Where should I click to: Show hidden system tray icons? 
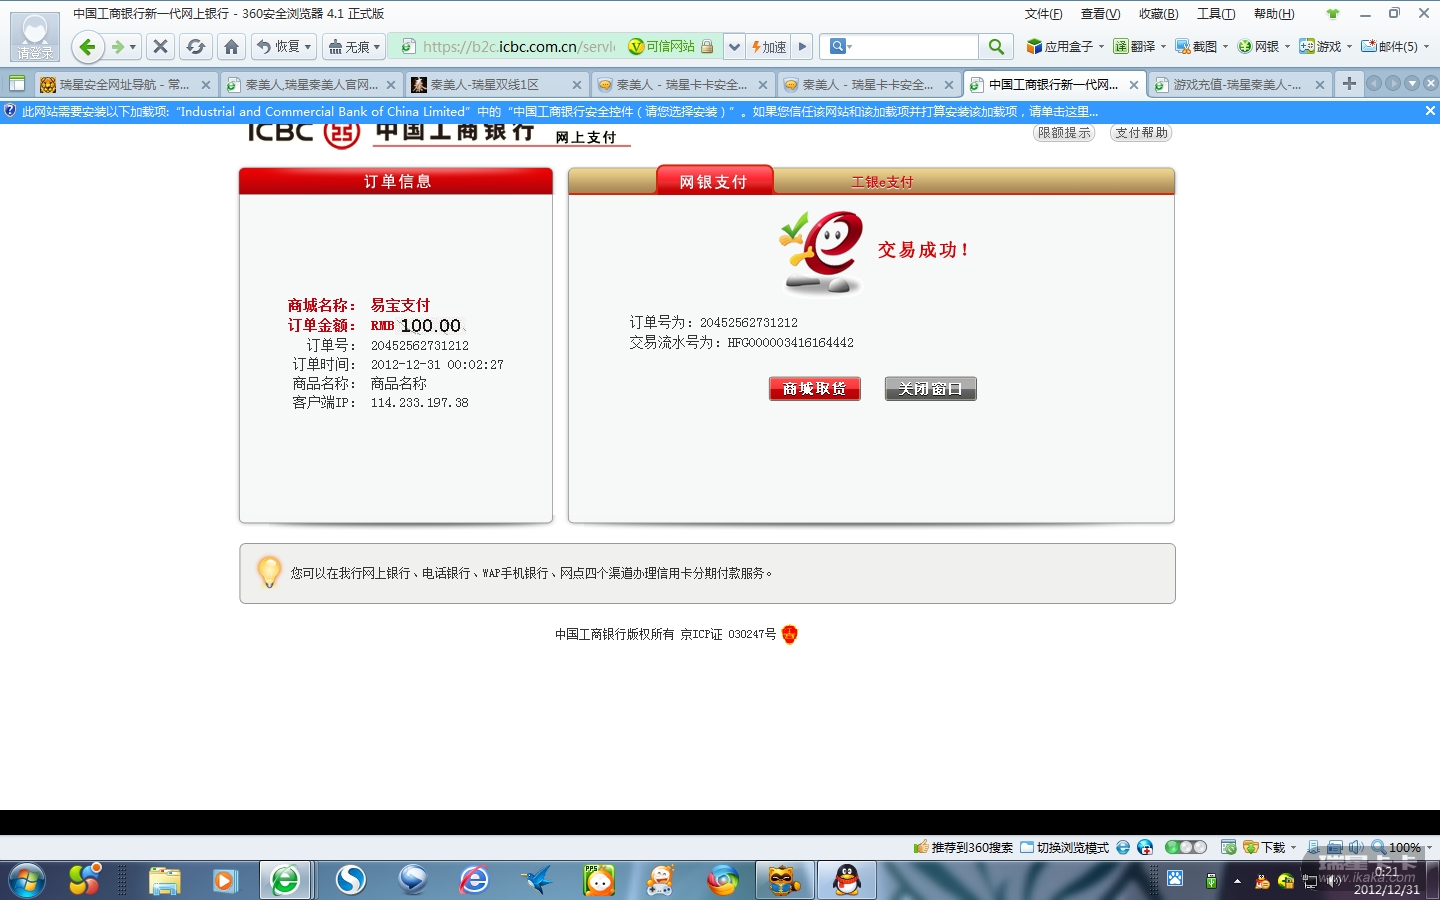[1237, 881]
